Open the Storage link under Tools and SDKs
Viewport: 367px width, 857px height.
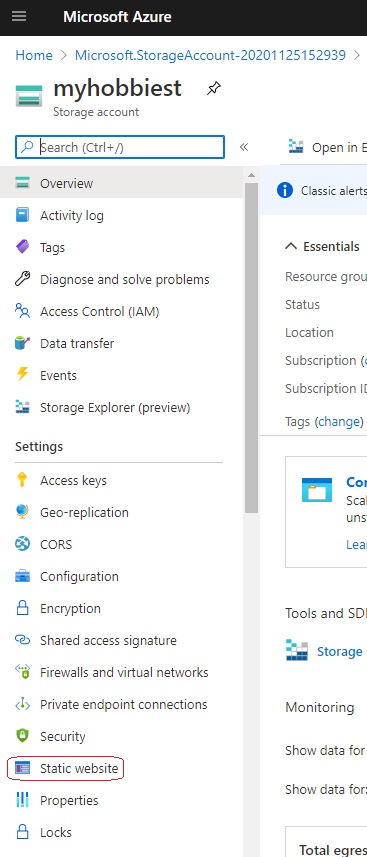(340, 651)
